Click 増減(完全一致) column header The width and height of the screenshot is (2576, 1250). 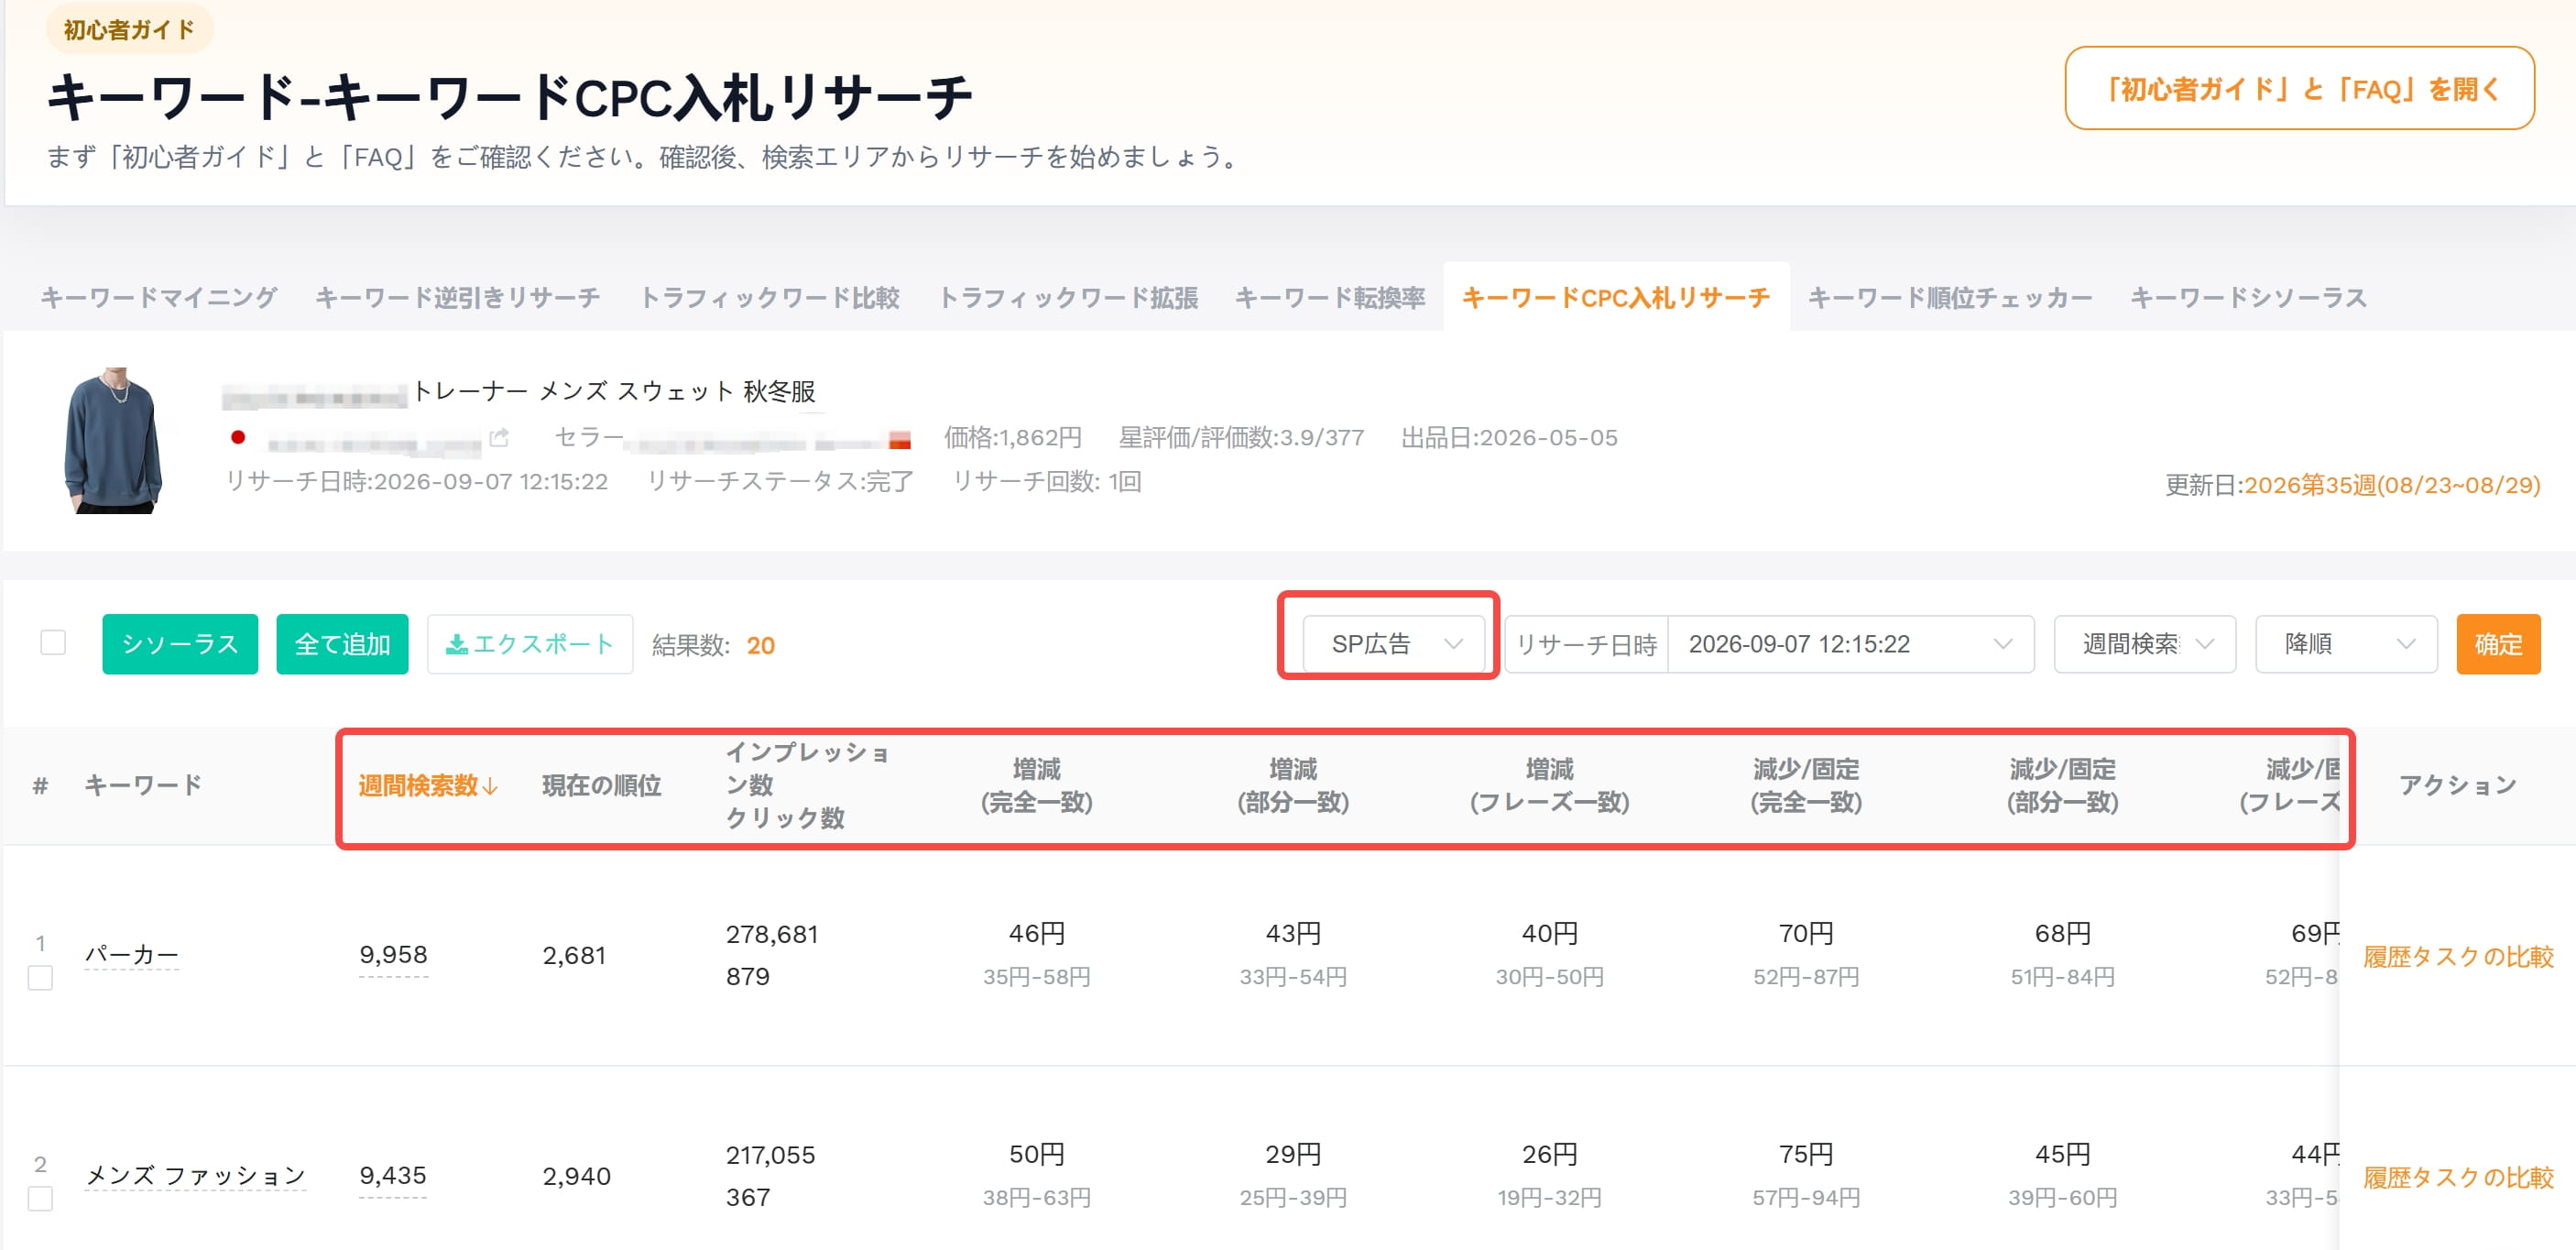pos(1036,786)
